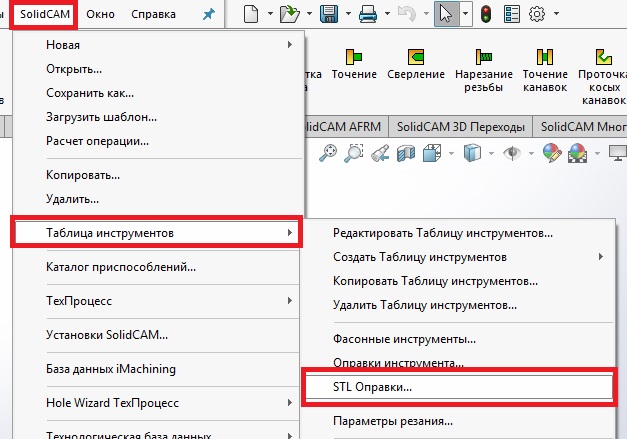
Task: Expand the Hole Wizard ТехПроцесс submenu
Action: [157, 403]
